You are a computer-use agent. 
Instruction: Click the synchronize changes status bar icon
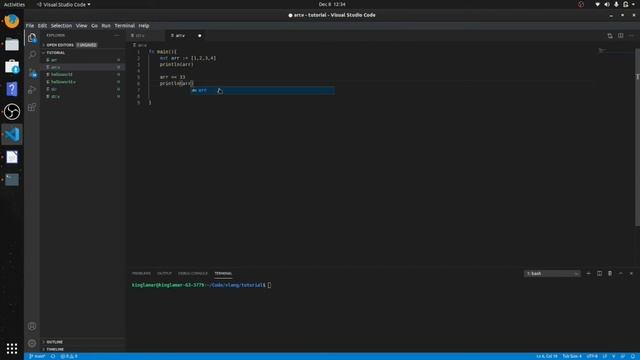53,356
